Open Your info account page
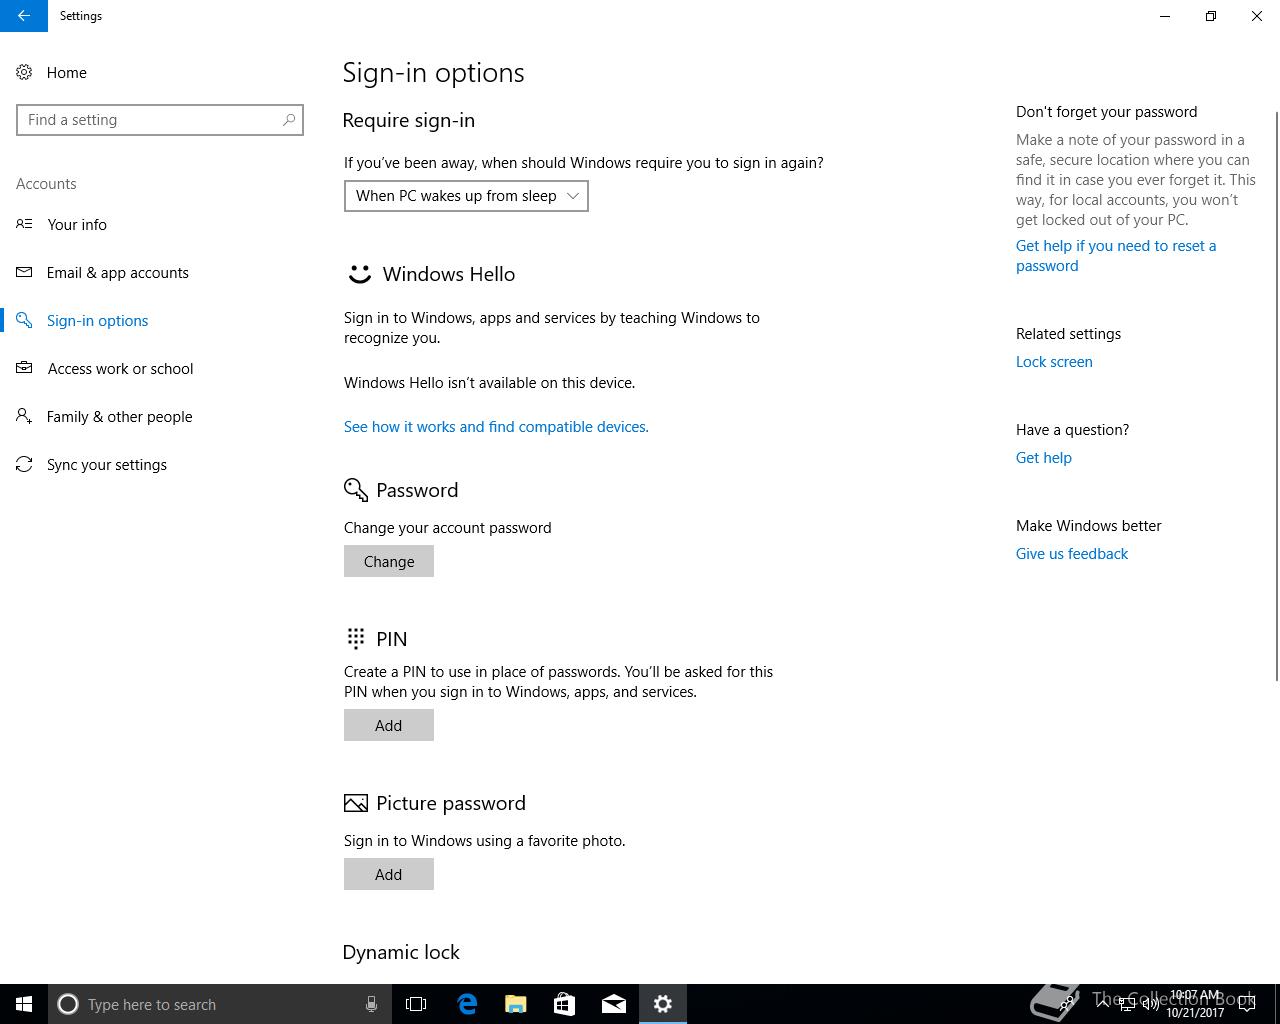 76,224
